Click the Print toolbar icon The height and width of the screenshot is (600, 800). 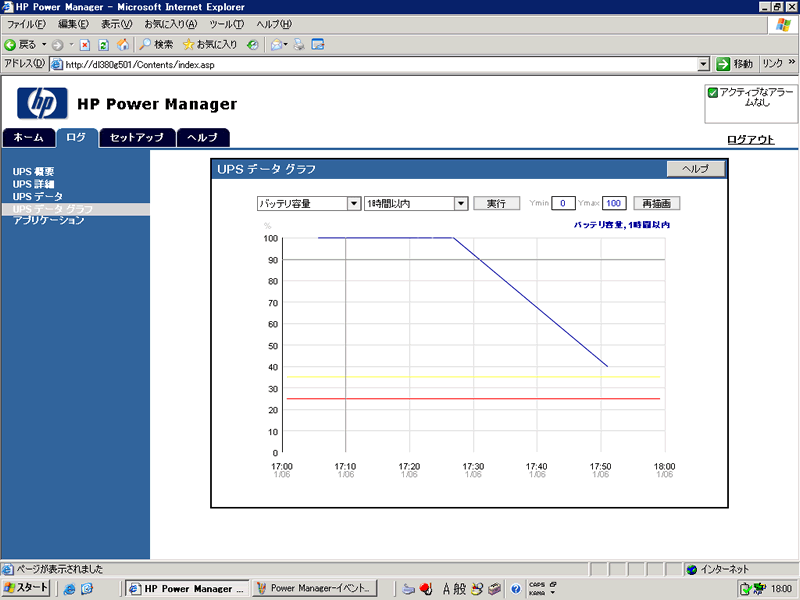[x=300, y=44]
